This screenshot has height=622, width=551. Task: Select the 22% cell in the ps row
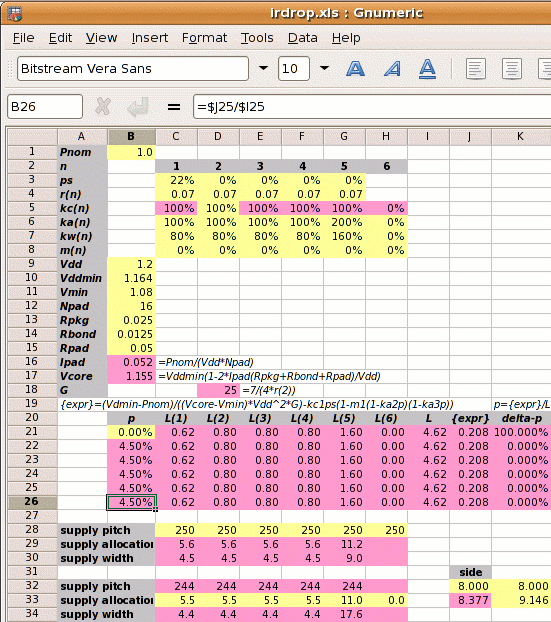point(177,180)
